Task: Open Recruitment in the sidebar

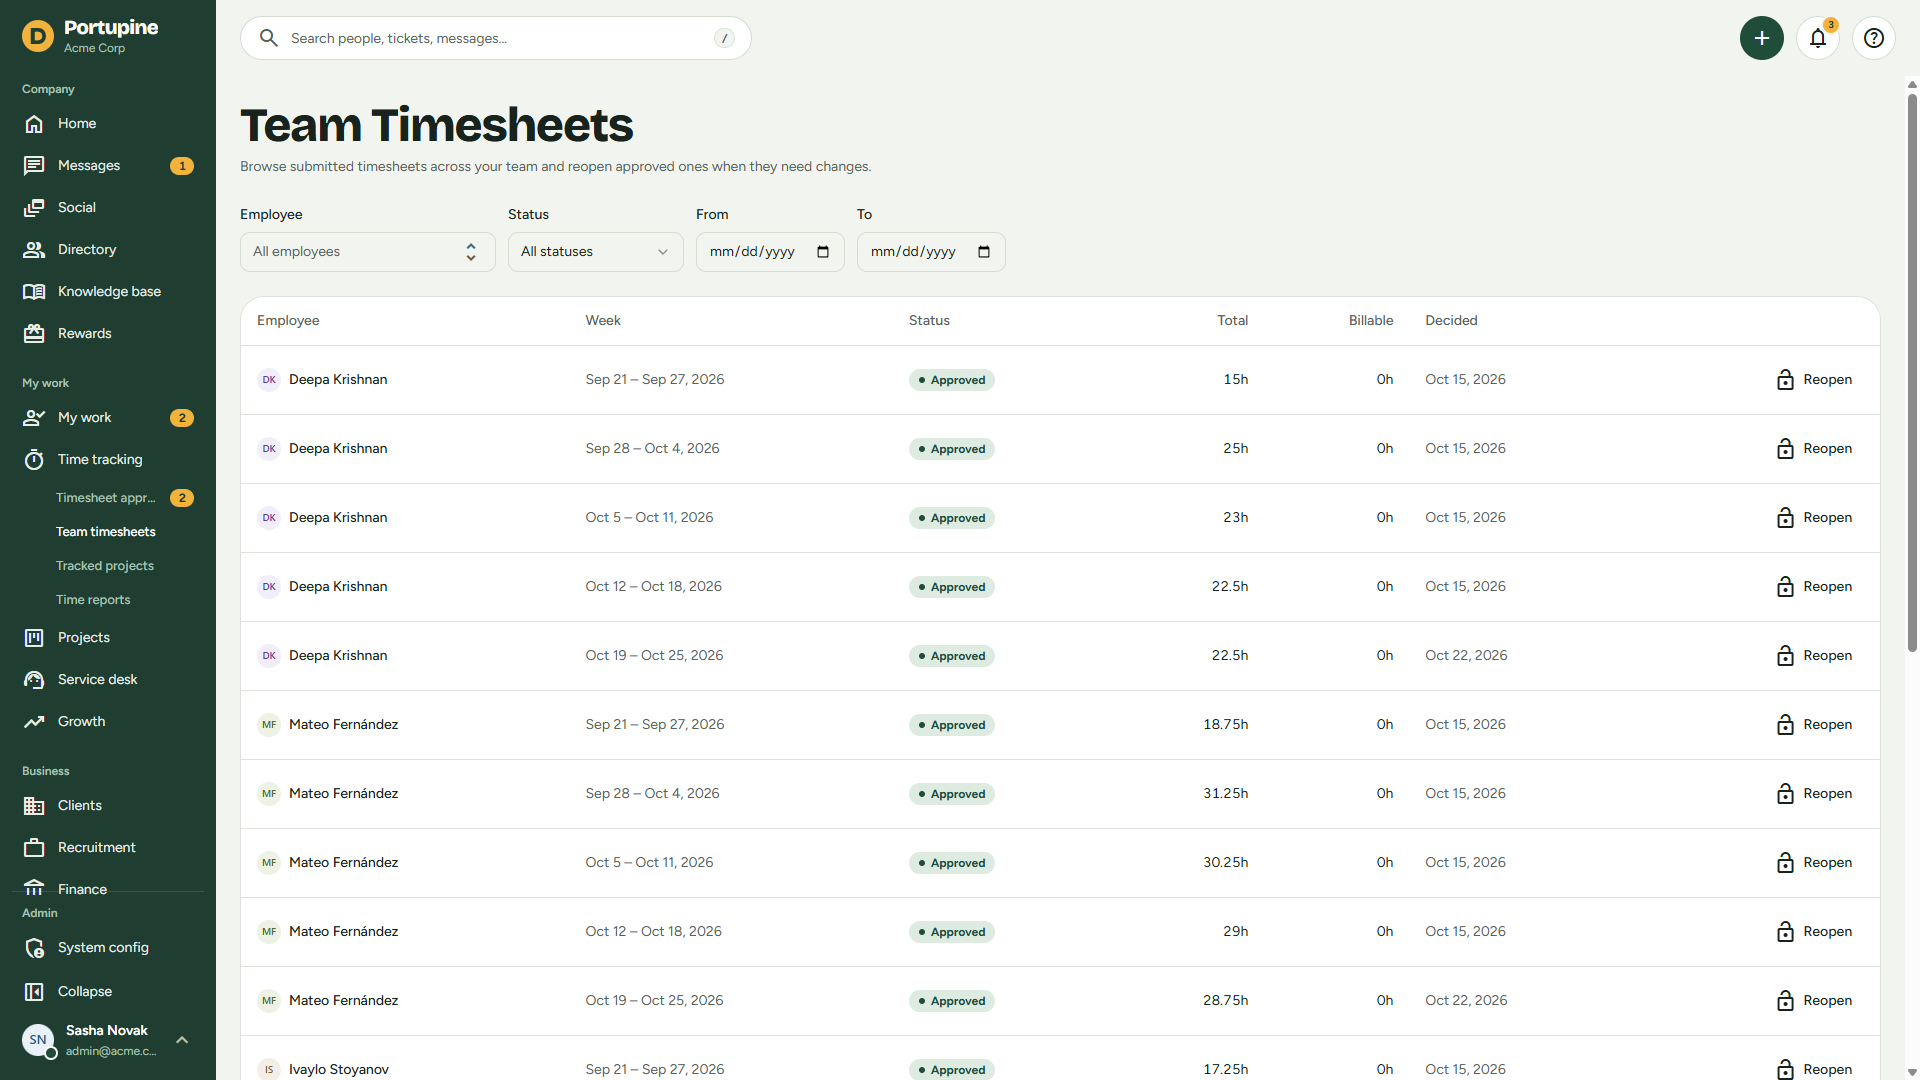Action: point(108,848)
